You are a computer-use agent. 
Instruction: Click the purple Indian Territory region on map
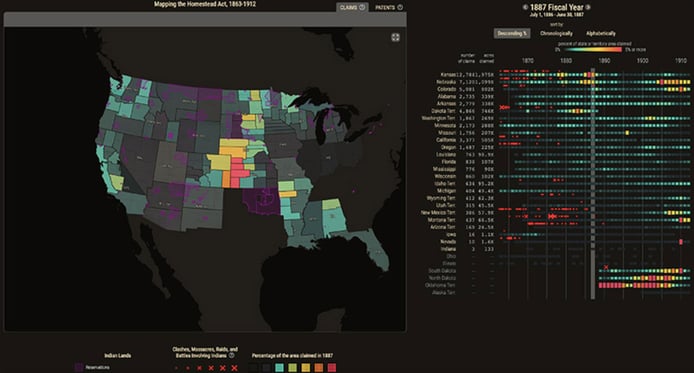(262, 200)
